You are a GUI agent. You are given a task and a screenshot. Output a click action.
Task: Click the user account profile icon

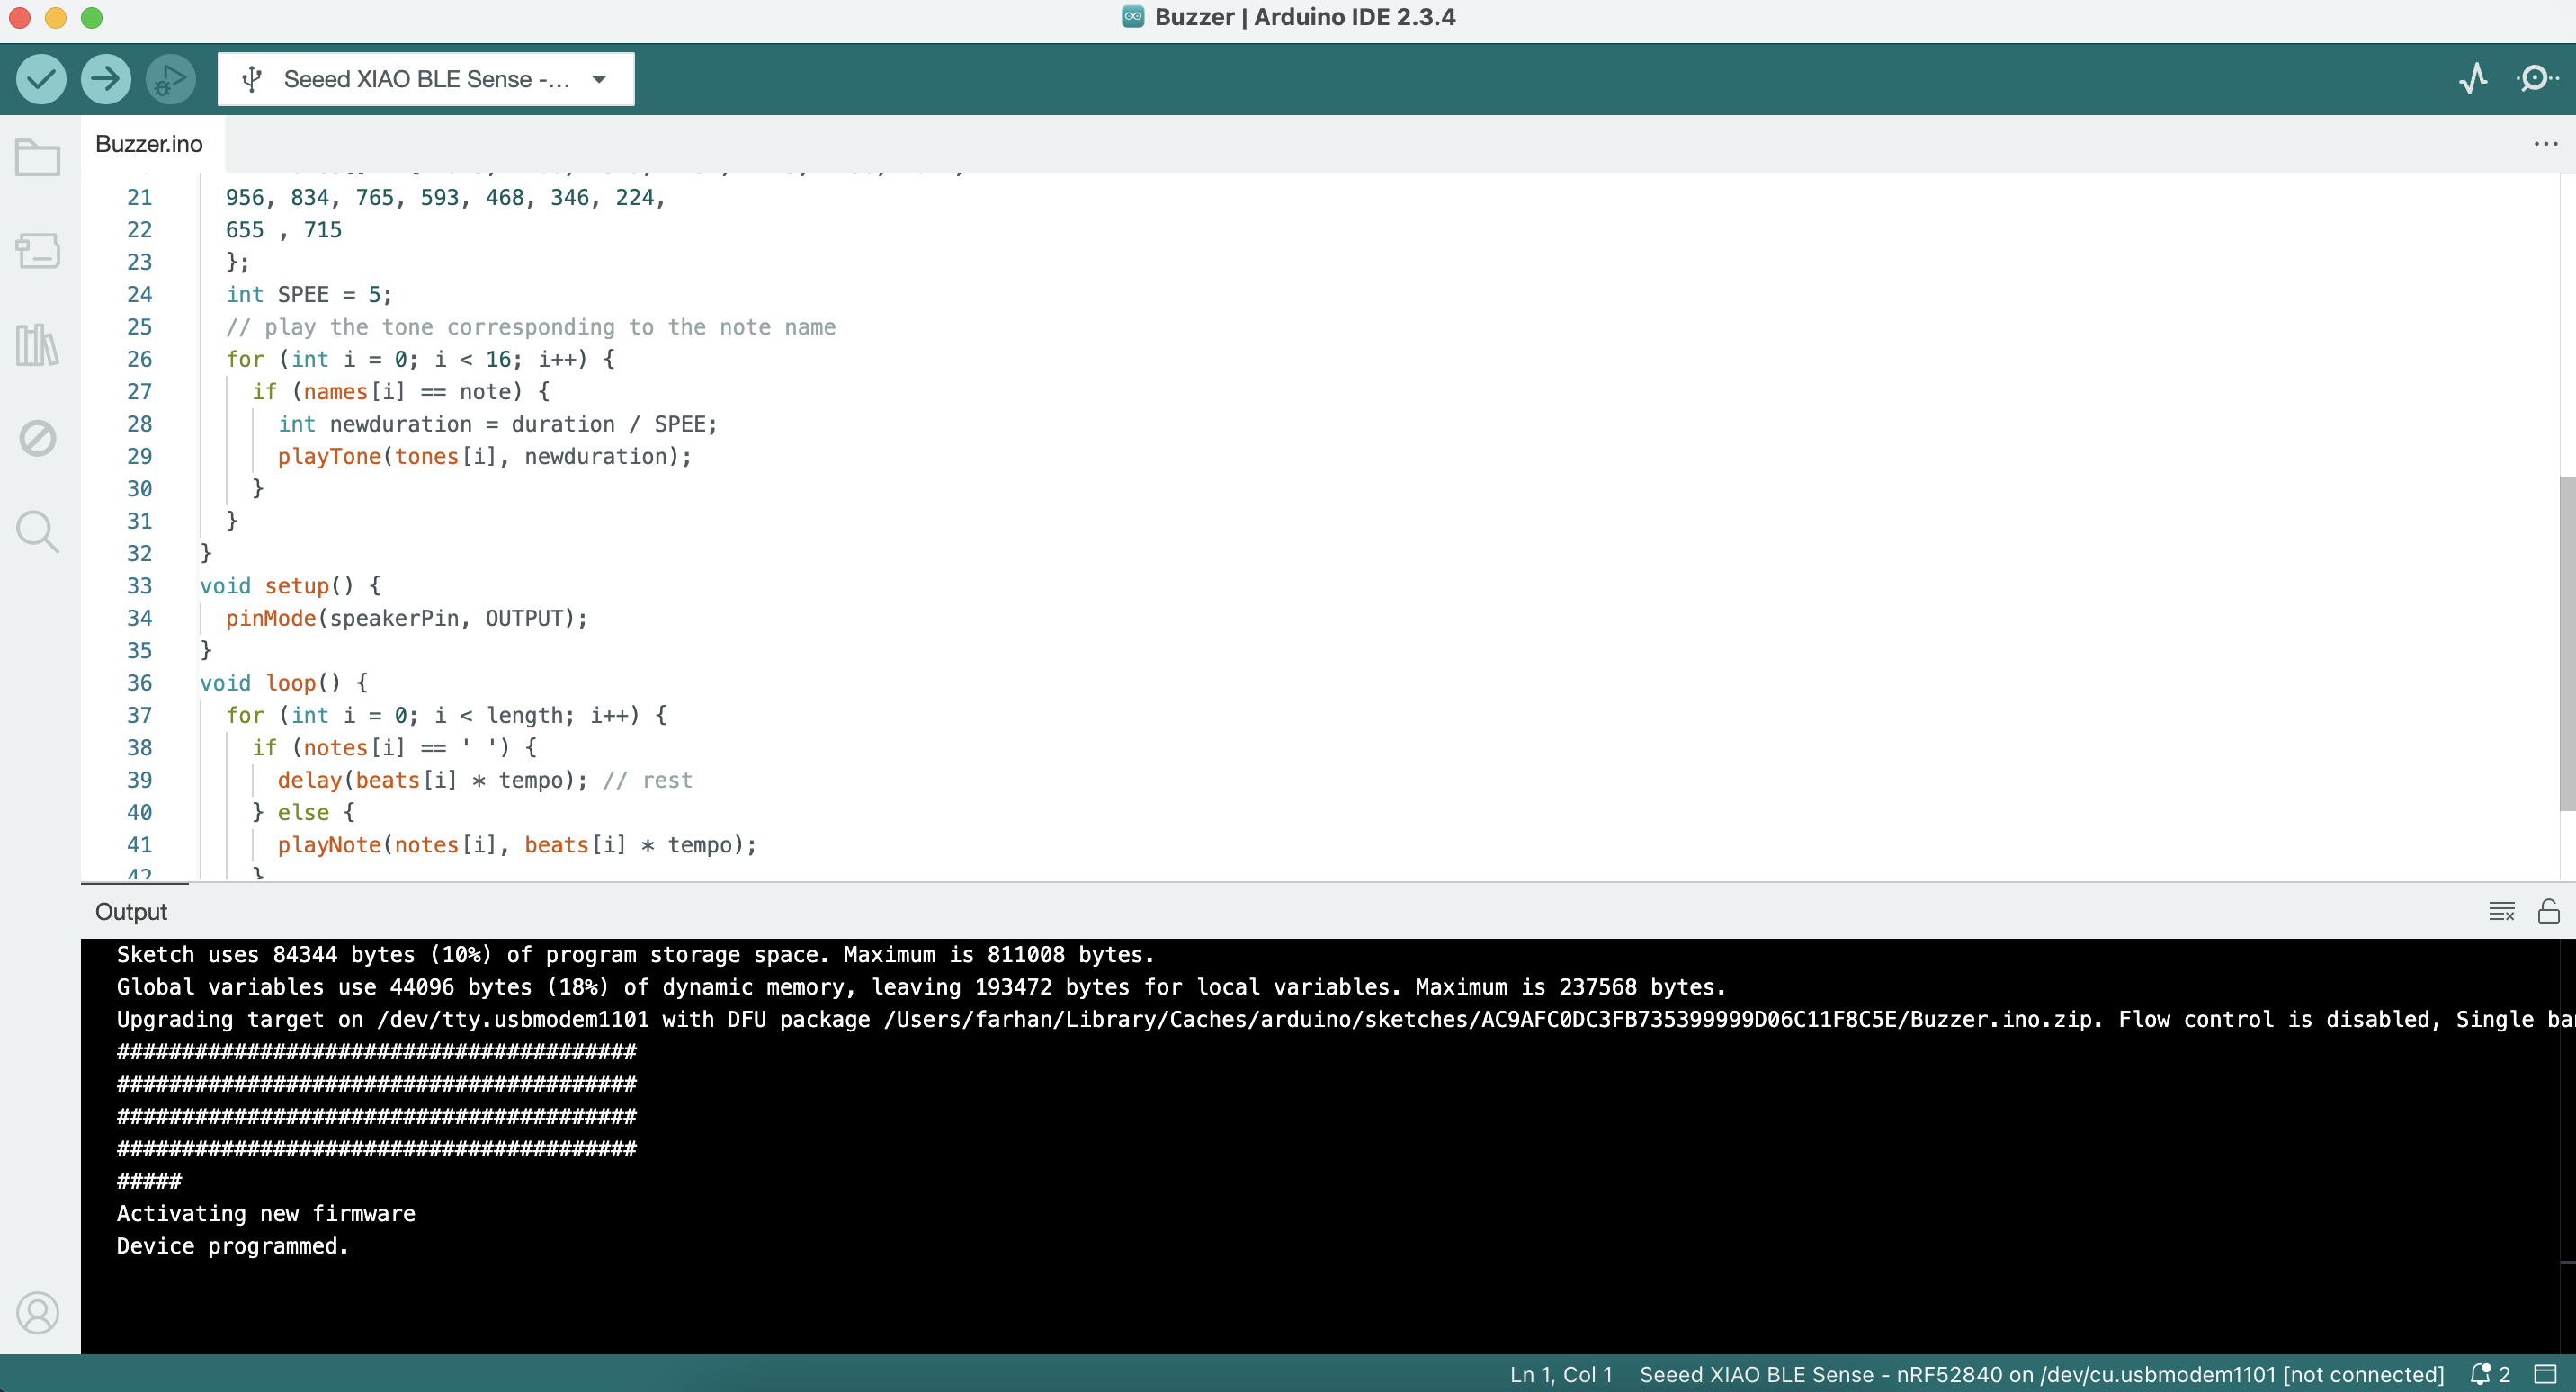(x=38, y=1312)
